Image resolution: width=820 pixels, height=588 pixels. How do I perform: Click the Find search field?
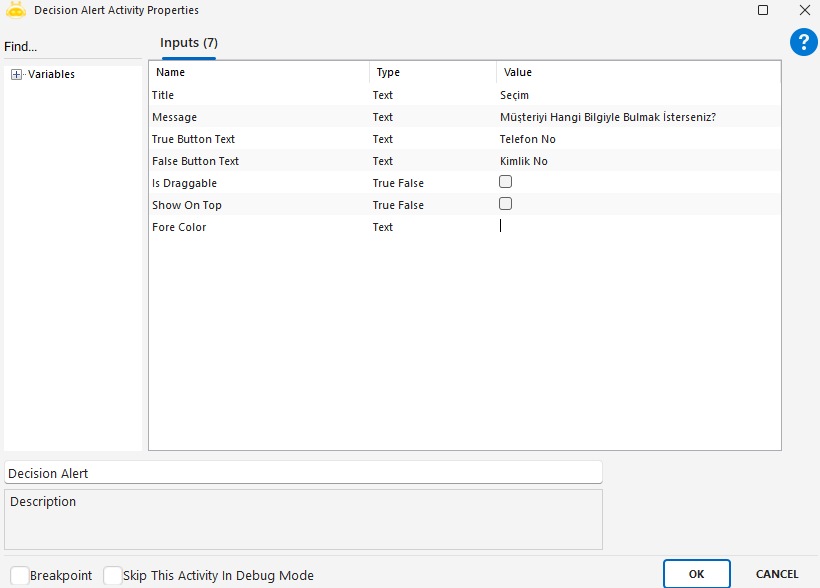coord(70,47)
